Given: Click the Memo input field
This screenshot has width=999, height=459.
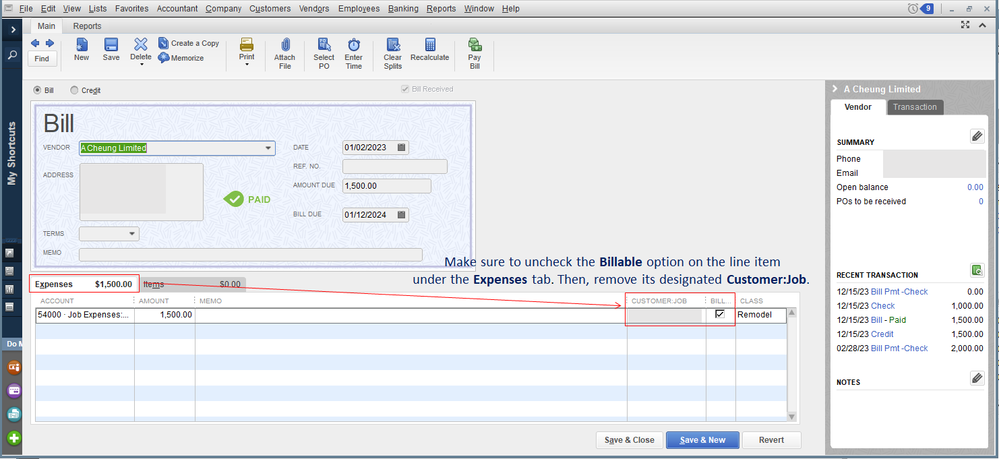Looking at the screenshot, I should tap(250, 255).
